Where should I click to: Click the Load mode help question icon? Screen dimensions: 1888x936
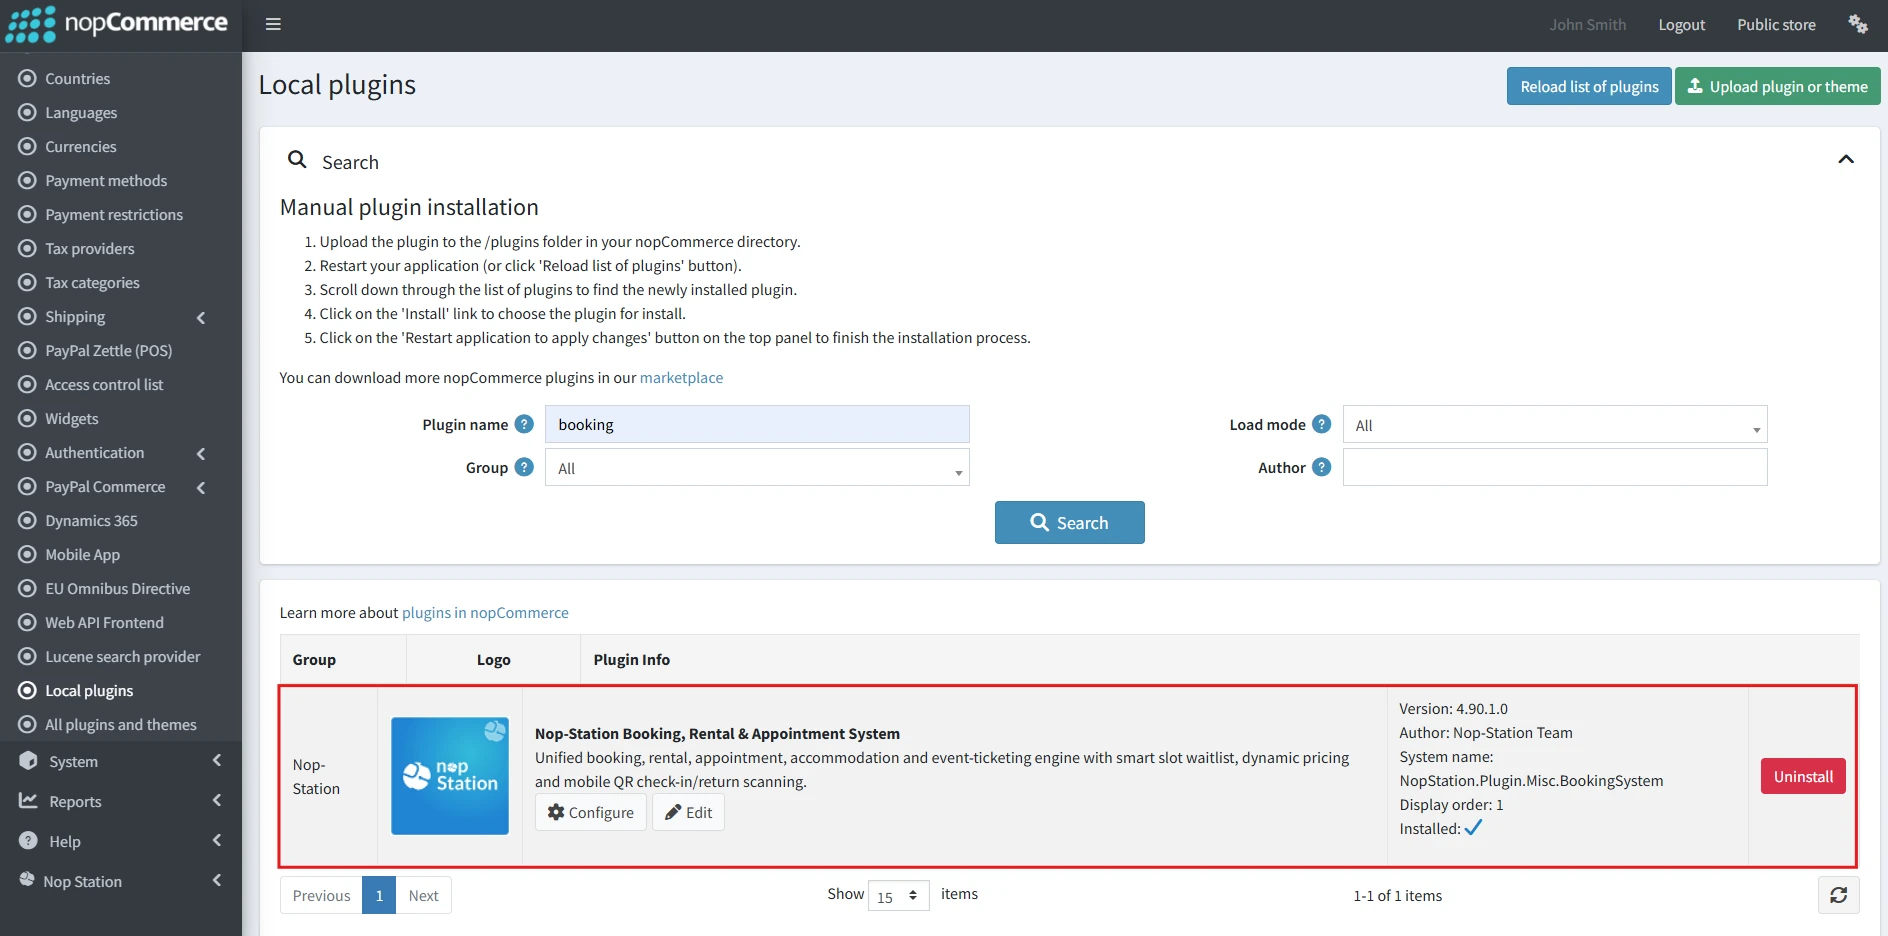pos(1321,424)
